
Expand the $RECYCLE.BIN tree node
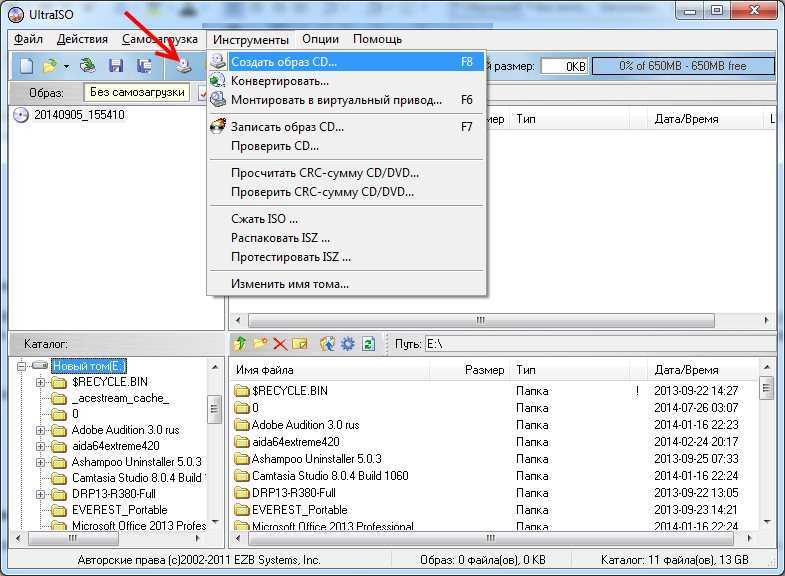(41, 383)
